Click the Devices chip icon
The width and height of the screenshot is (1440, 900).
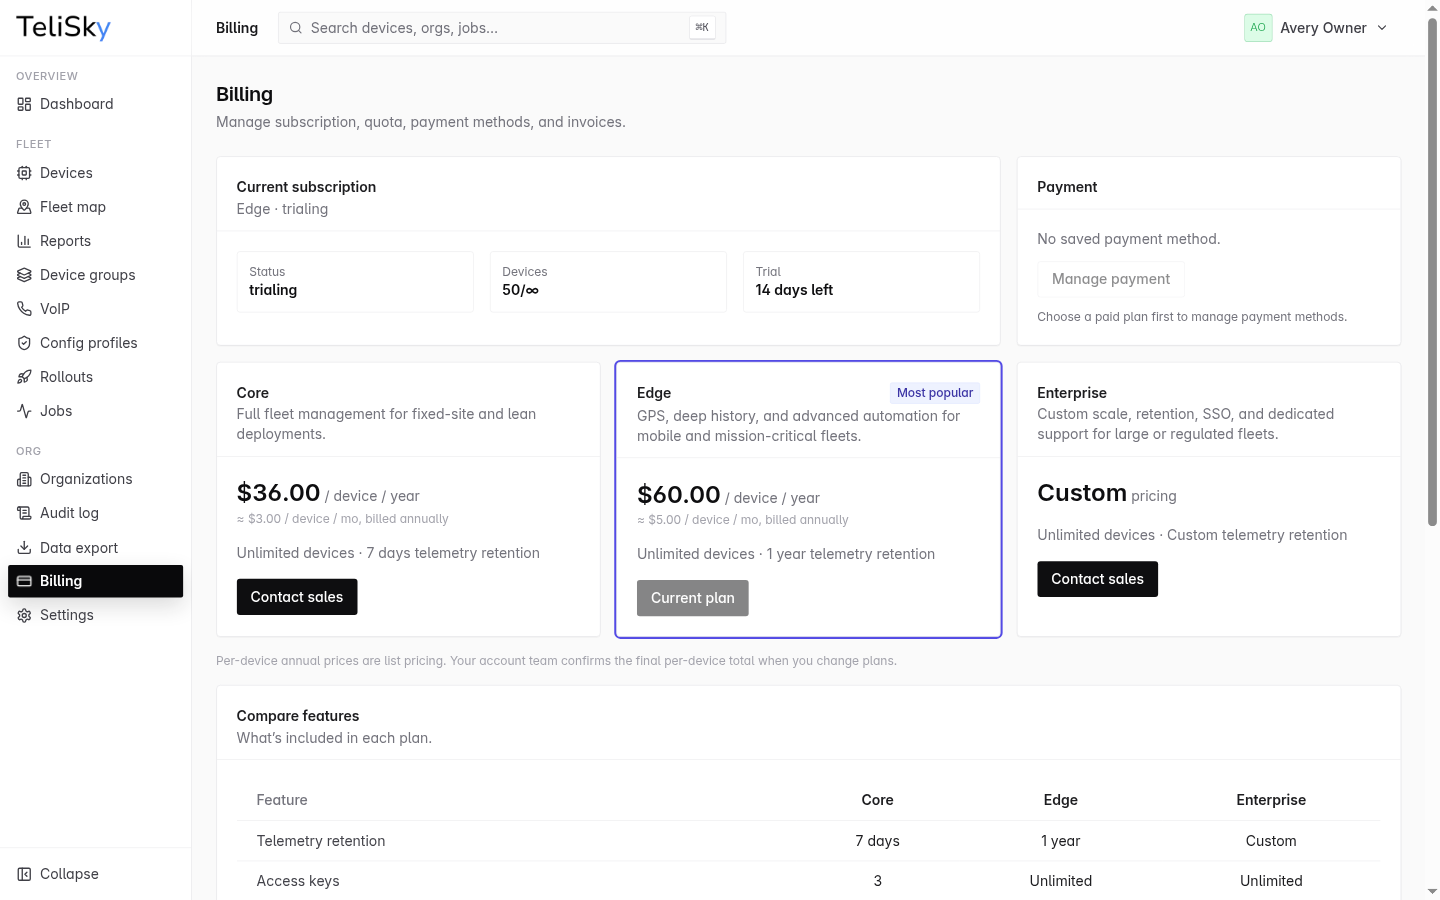24,173
